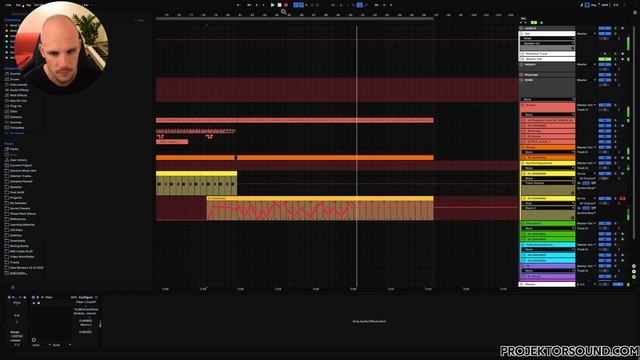
Task: Open Packs under Places
Action: click(x=14, y=149)
